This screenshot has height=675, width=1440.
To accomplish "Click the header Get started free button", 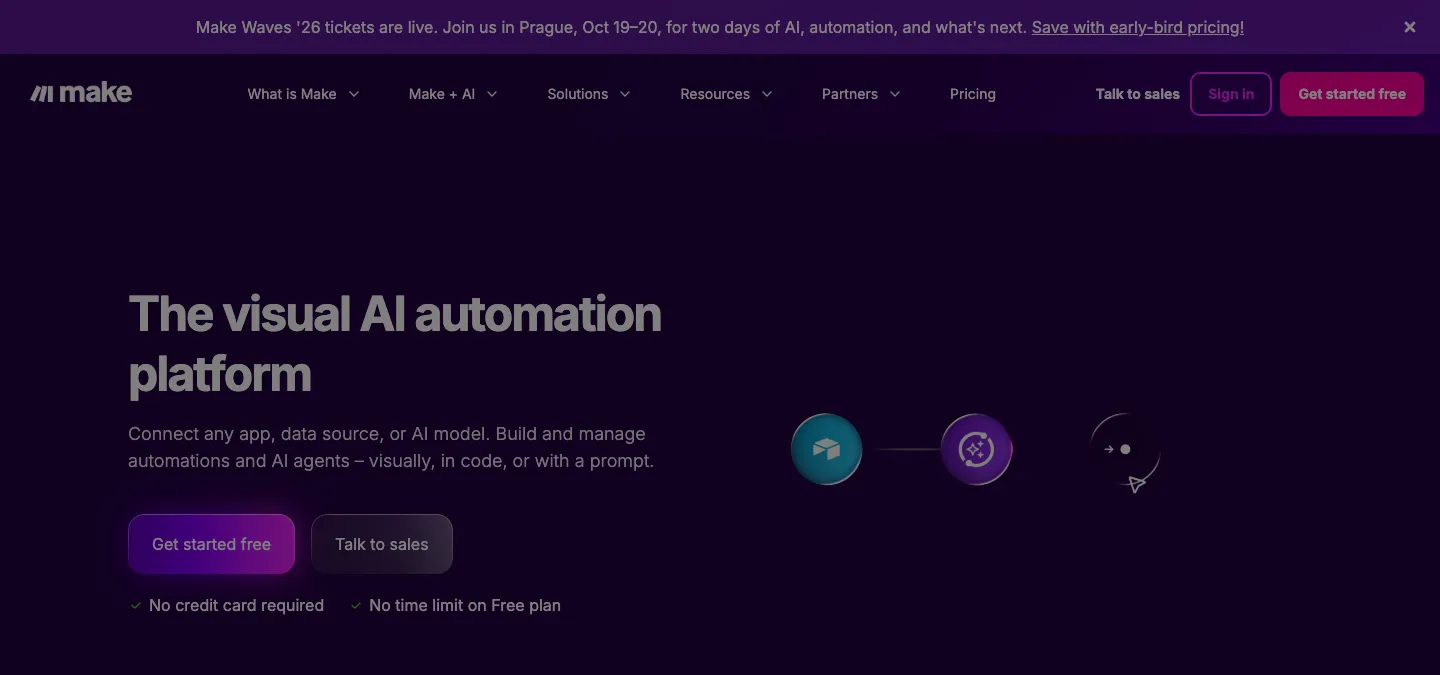I will point(1352,94).
